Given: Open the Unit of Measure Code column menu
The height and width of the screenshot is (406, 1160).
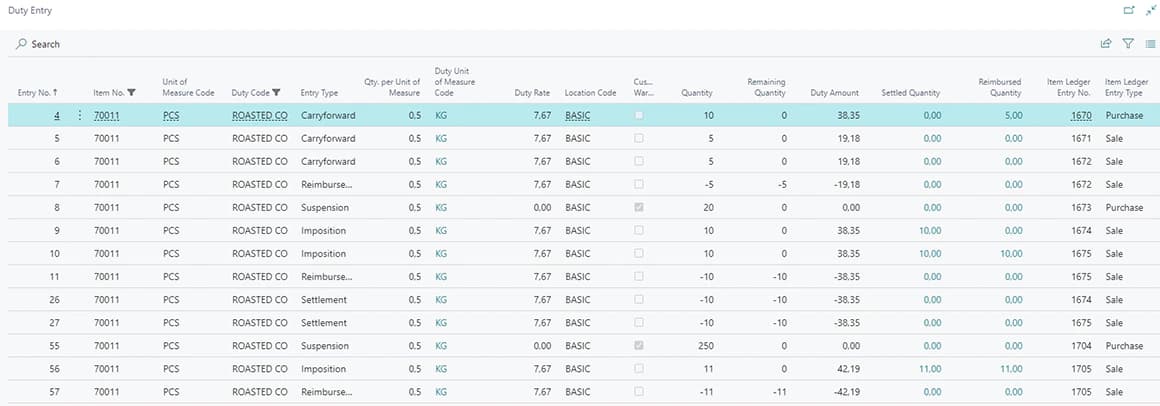Looking at the screenshot, I should [x=188, y=87].
